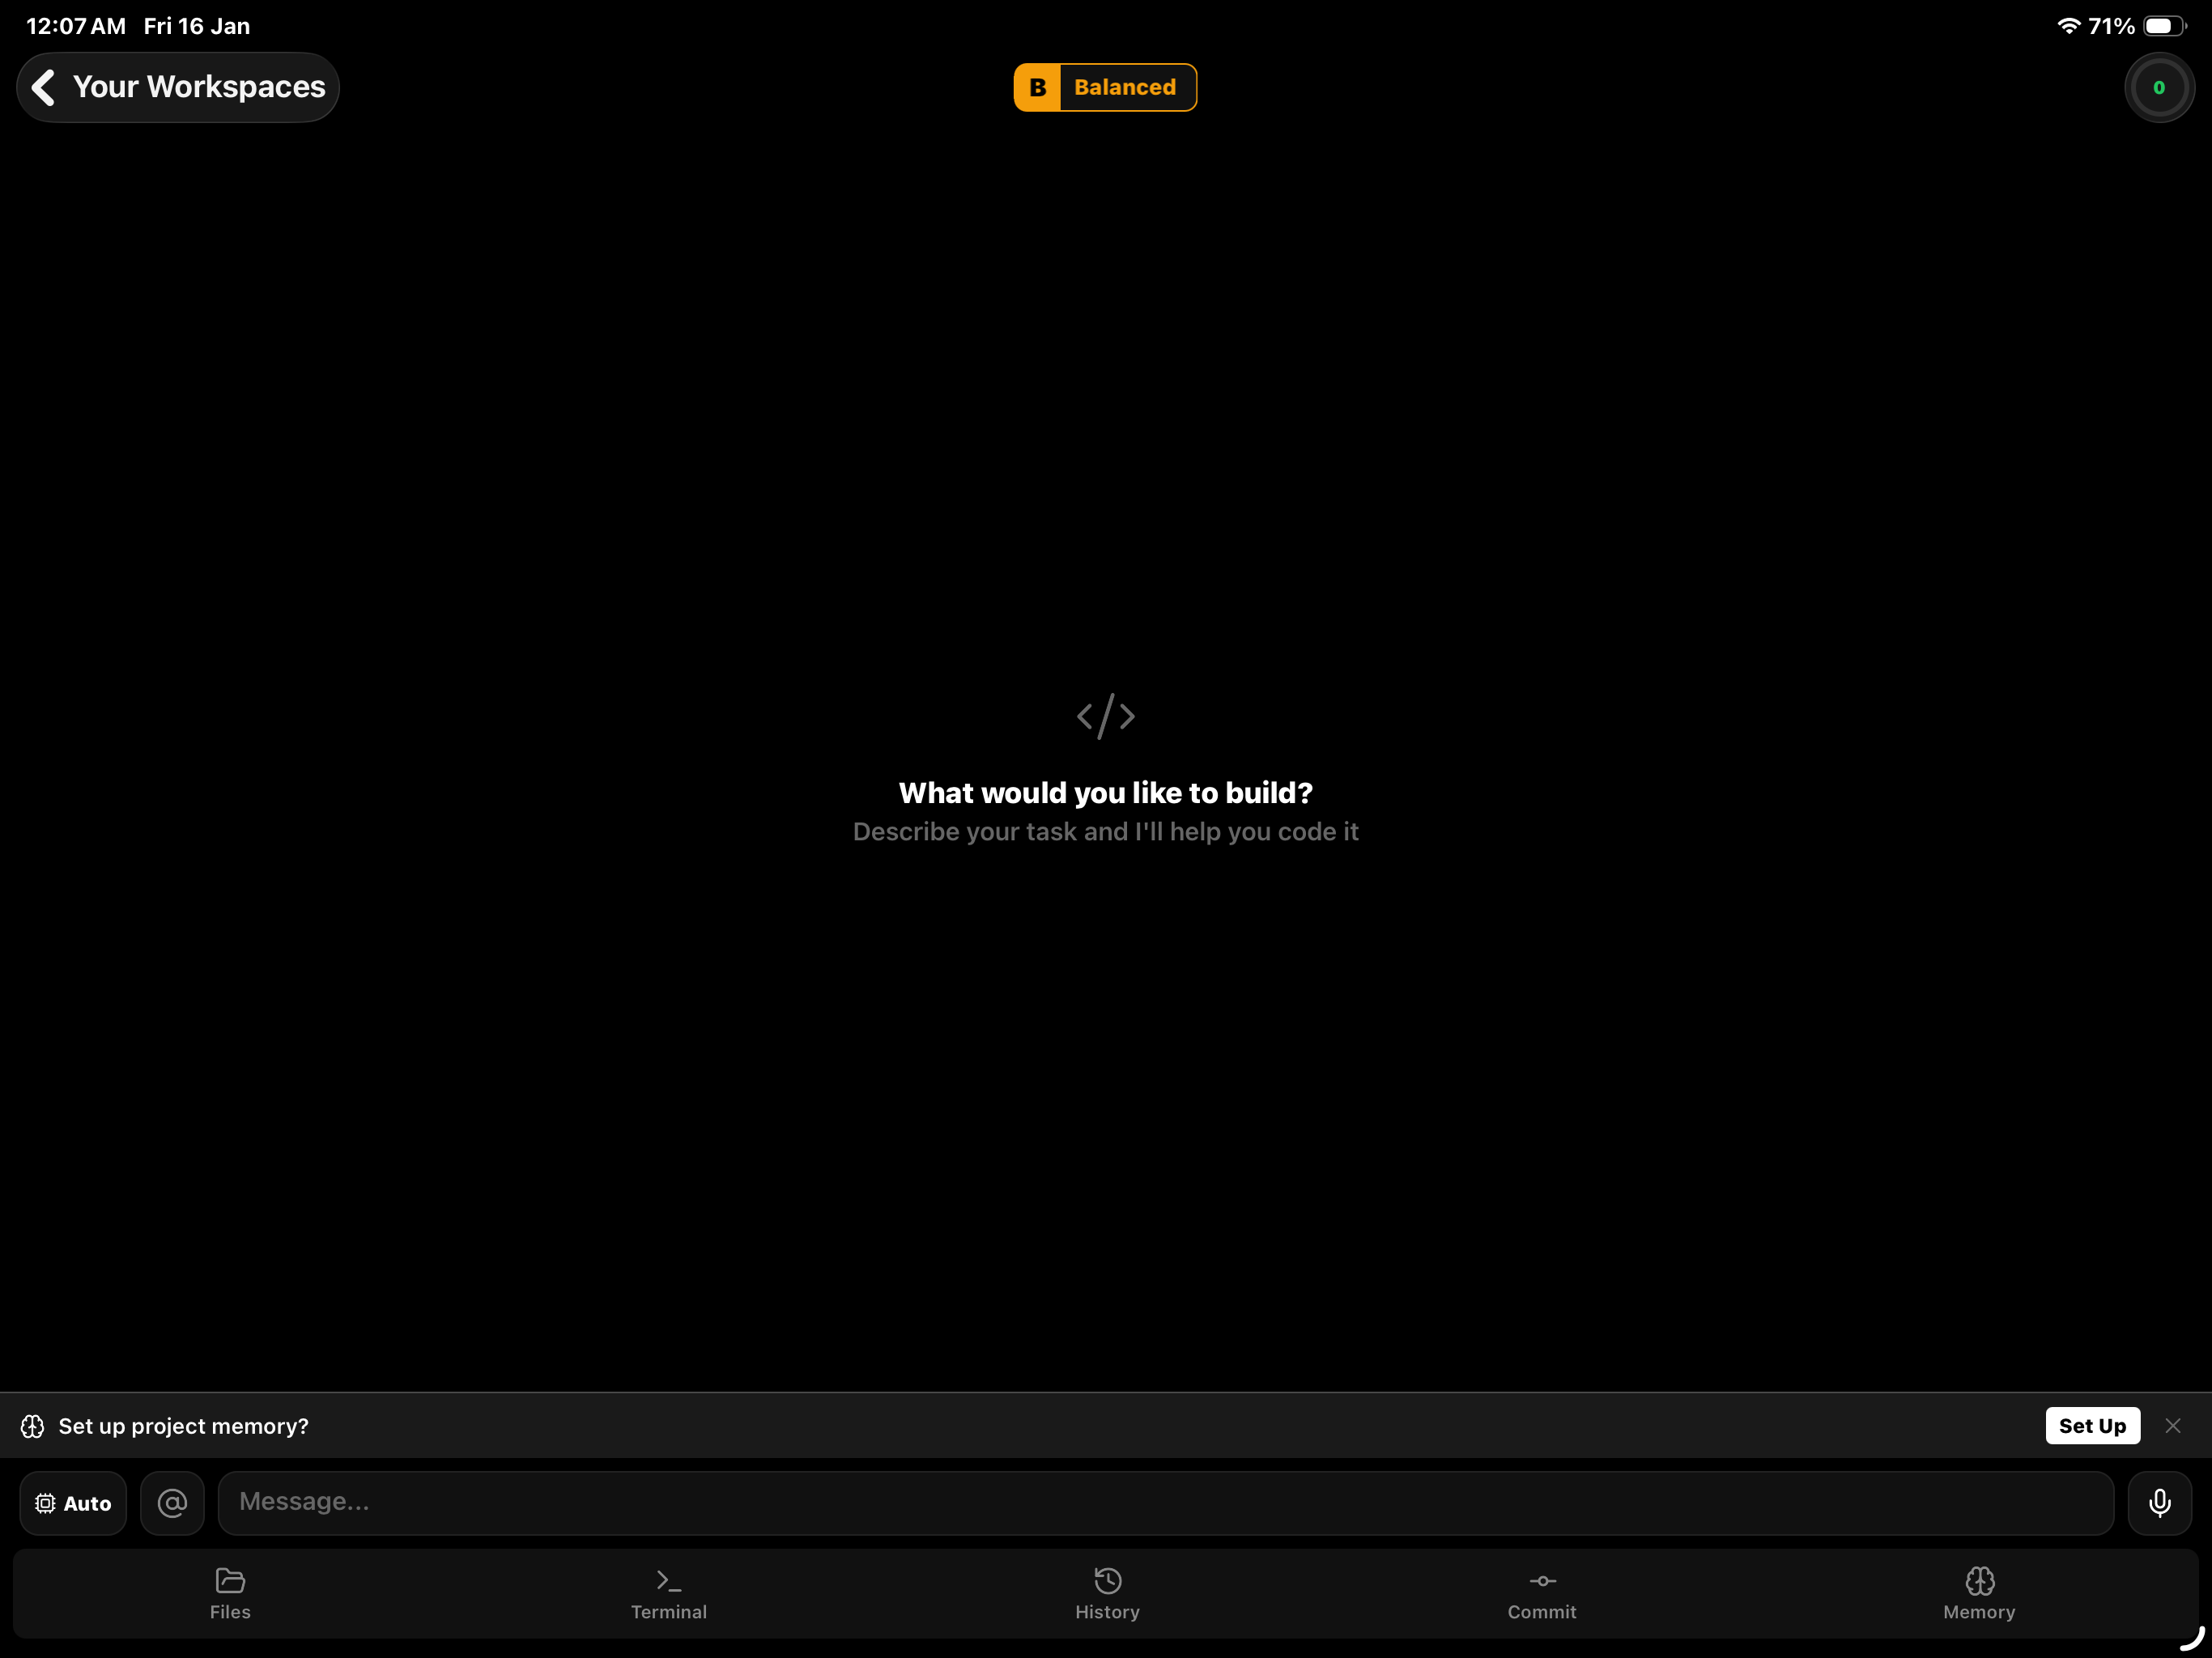Screen dimensions: 2212x1658
Task: Tap the battery indicator
Action: click(x=2165, y=26)
